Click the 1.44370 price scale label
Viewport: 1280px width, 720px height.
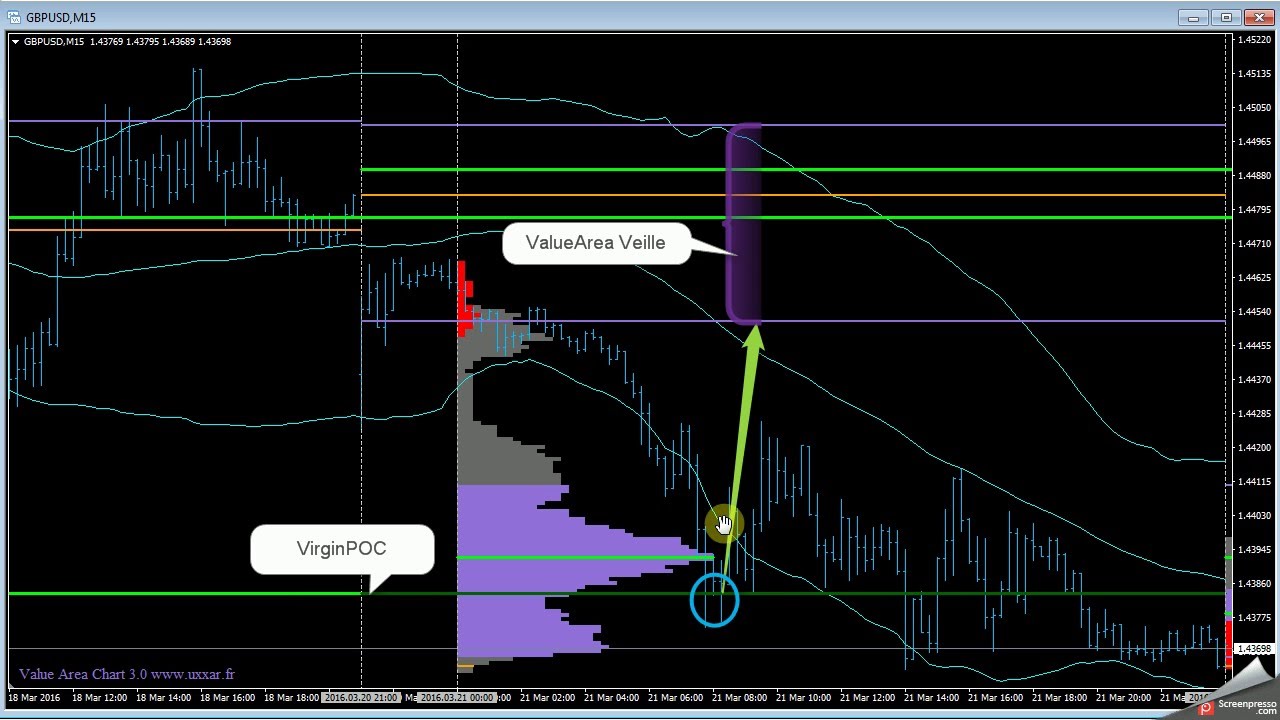(x=1255, y=380)
